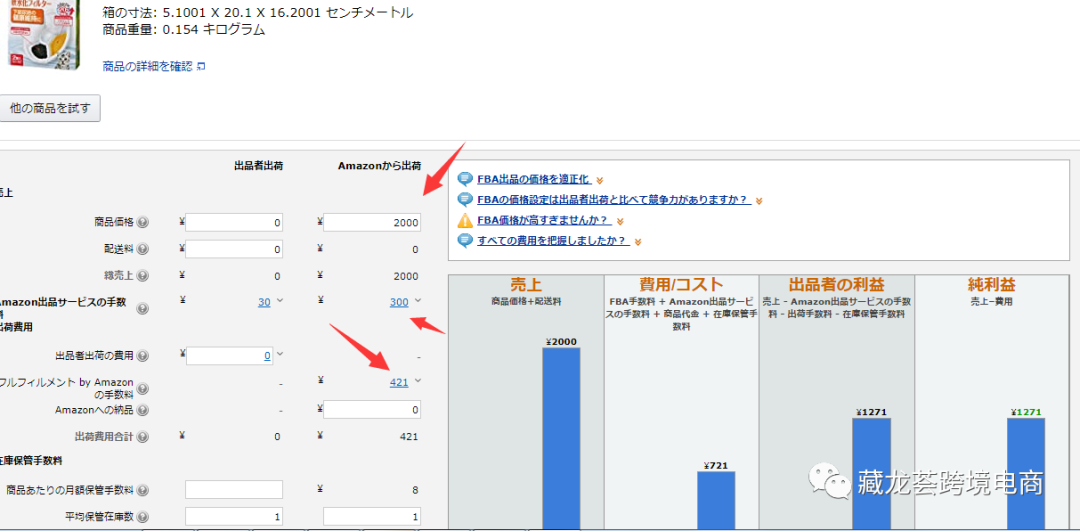This screenshot has width=1080, height=531.
Task: Open the FBA出品の価格を適正化 link
Action: [x=534, y=180]
